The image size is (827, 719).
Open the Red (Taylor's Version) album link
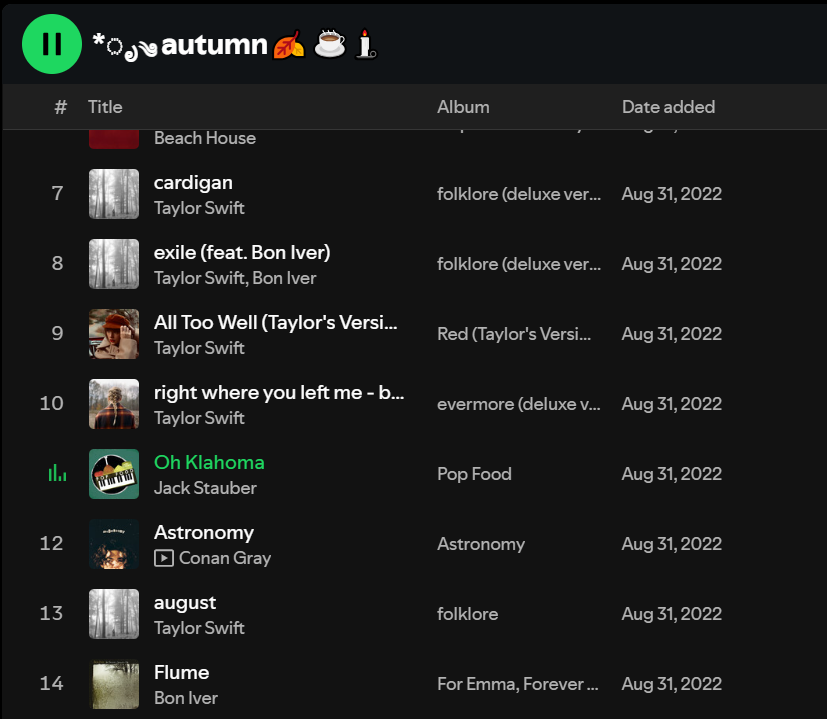pos(514,334)
